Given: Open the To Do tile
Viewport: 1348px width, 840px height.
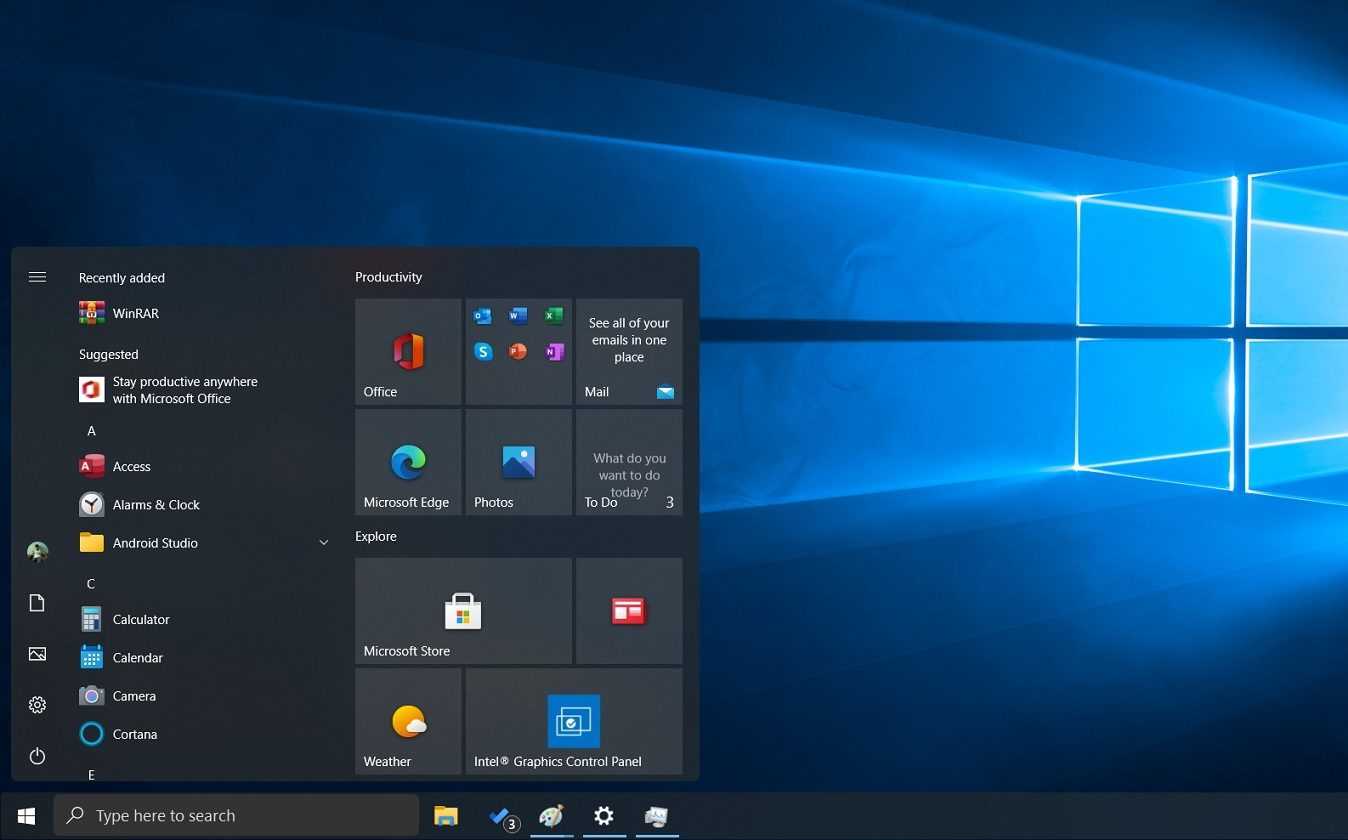Looking at the screenshot, I should coord(629,462).
